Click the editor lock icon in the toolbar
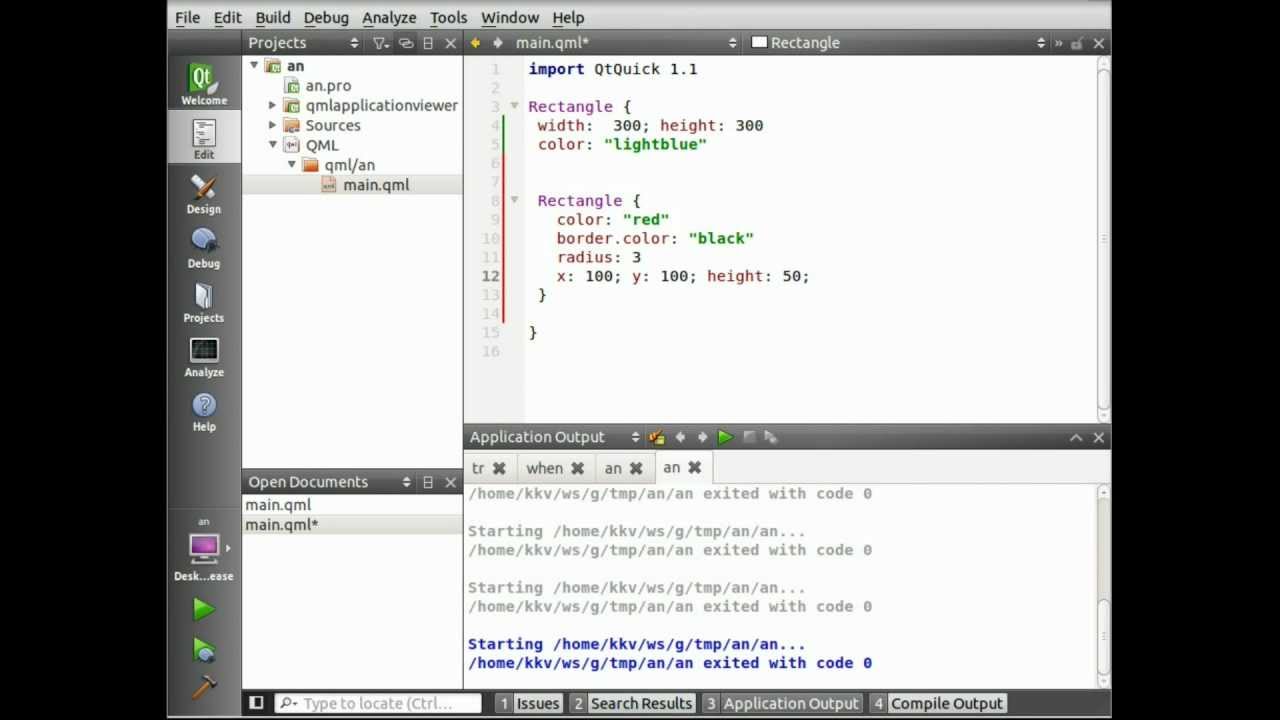Screen dimensions: 1280x720 click(1077, 43)
